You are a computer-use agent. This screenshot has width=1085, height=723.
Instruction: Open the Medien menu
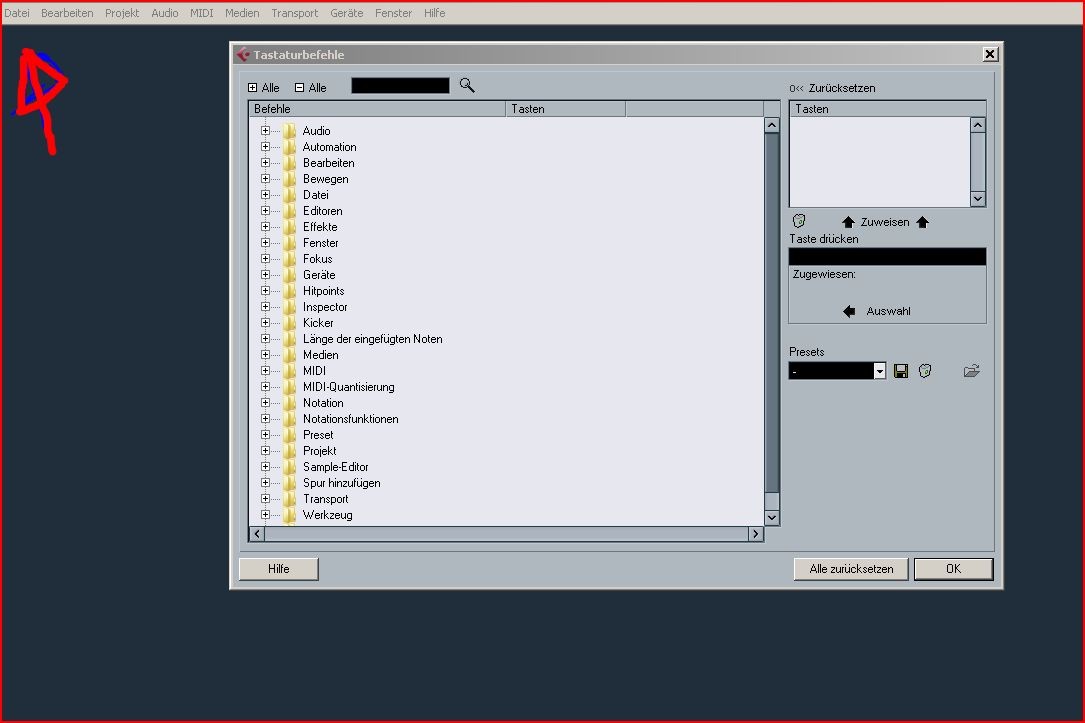[242, 13]
